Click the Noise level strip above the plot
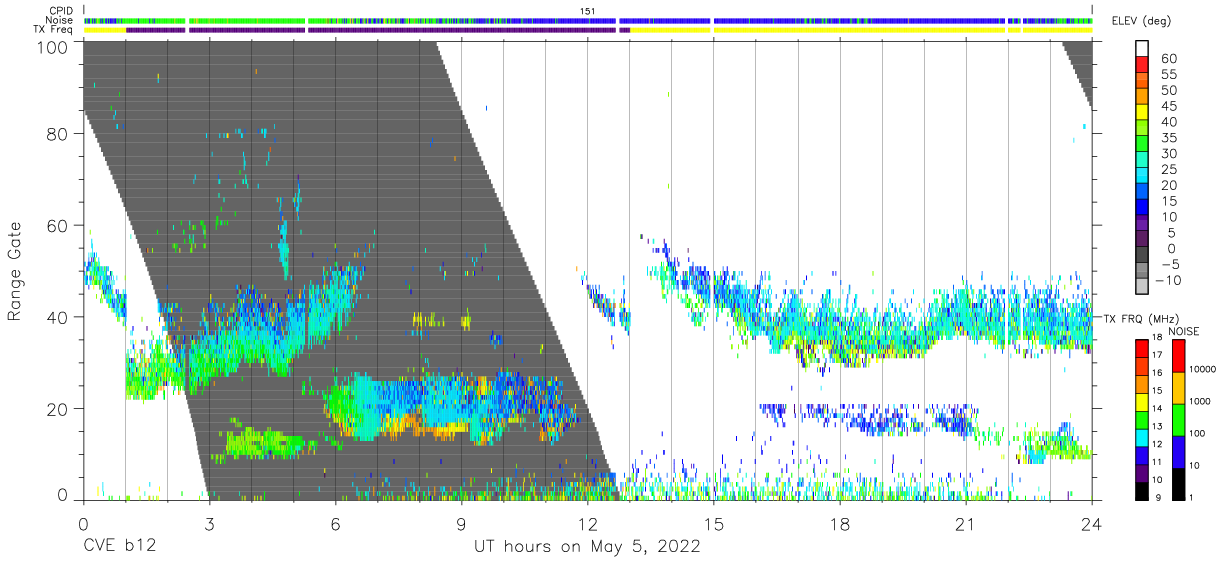The height and width of the screenshot is (567, 1228). point(588,20)
